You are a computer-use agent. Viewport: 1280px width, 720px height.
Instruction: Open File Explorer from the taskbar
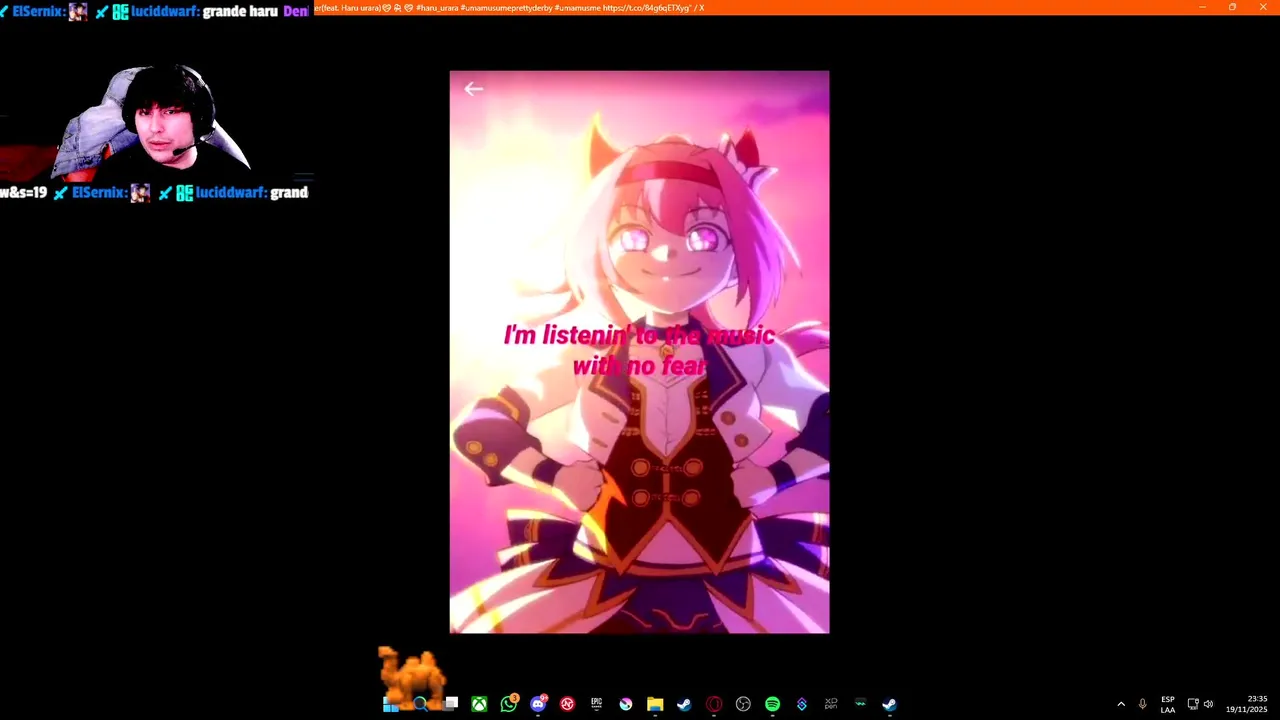(655, 704)
